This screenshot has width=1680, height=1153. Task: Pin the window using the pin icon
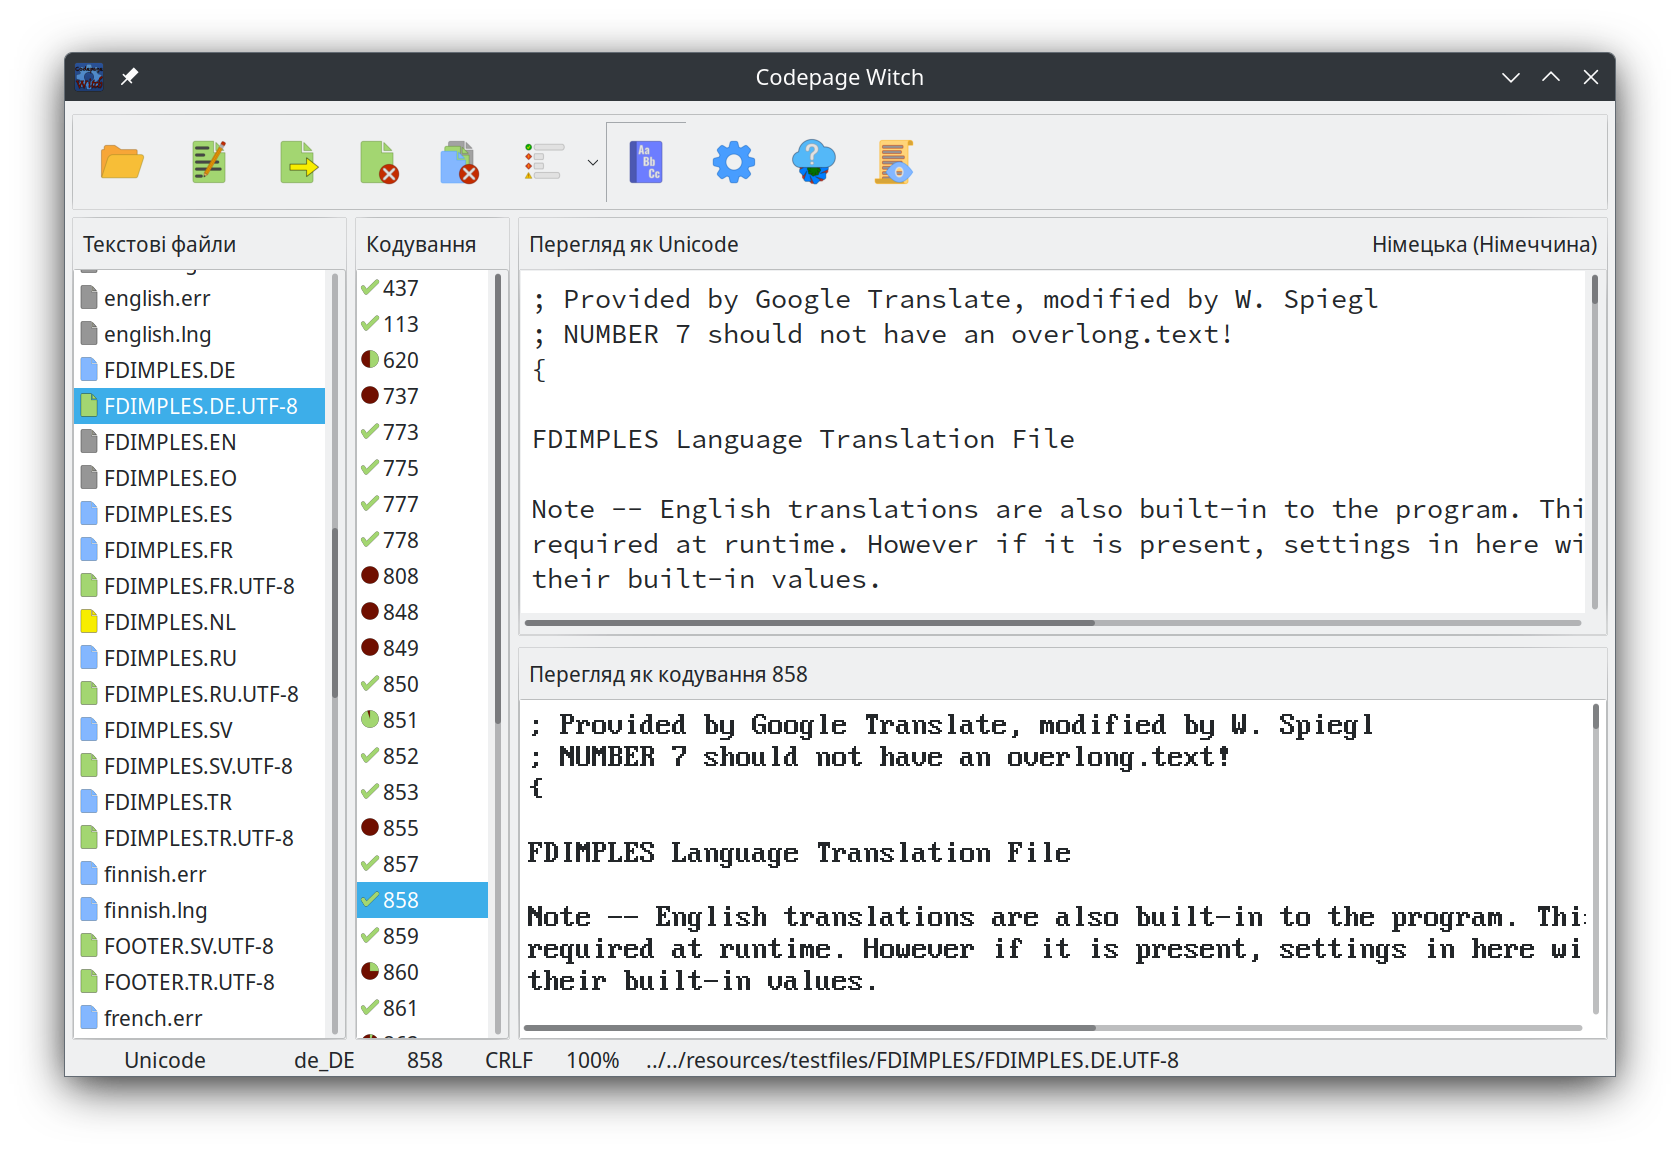(129, 77)
